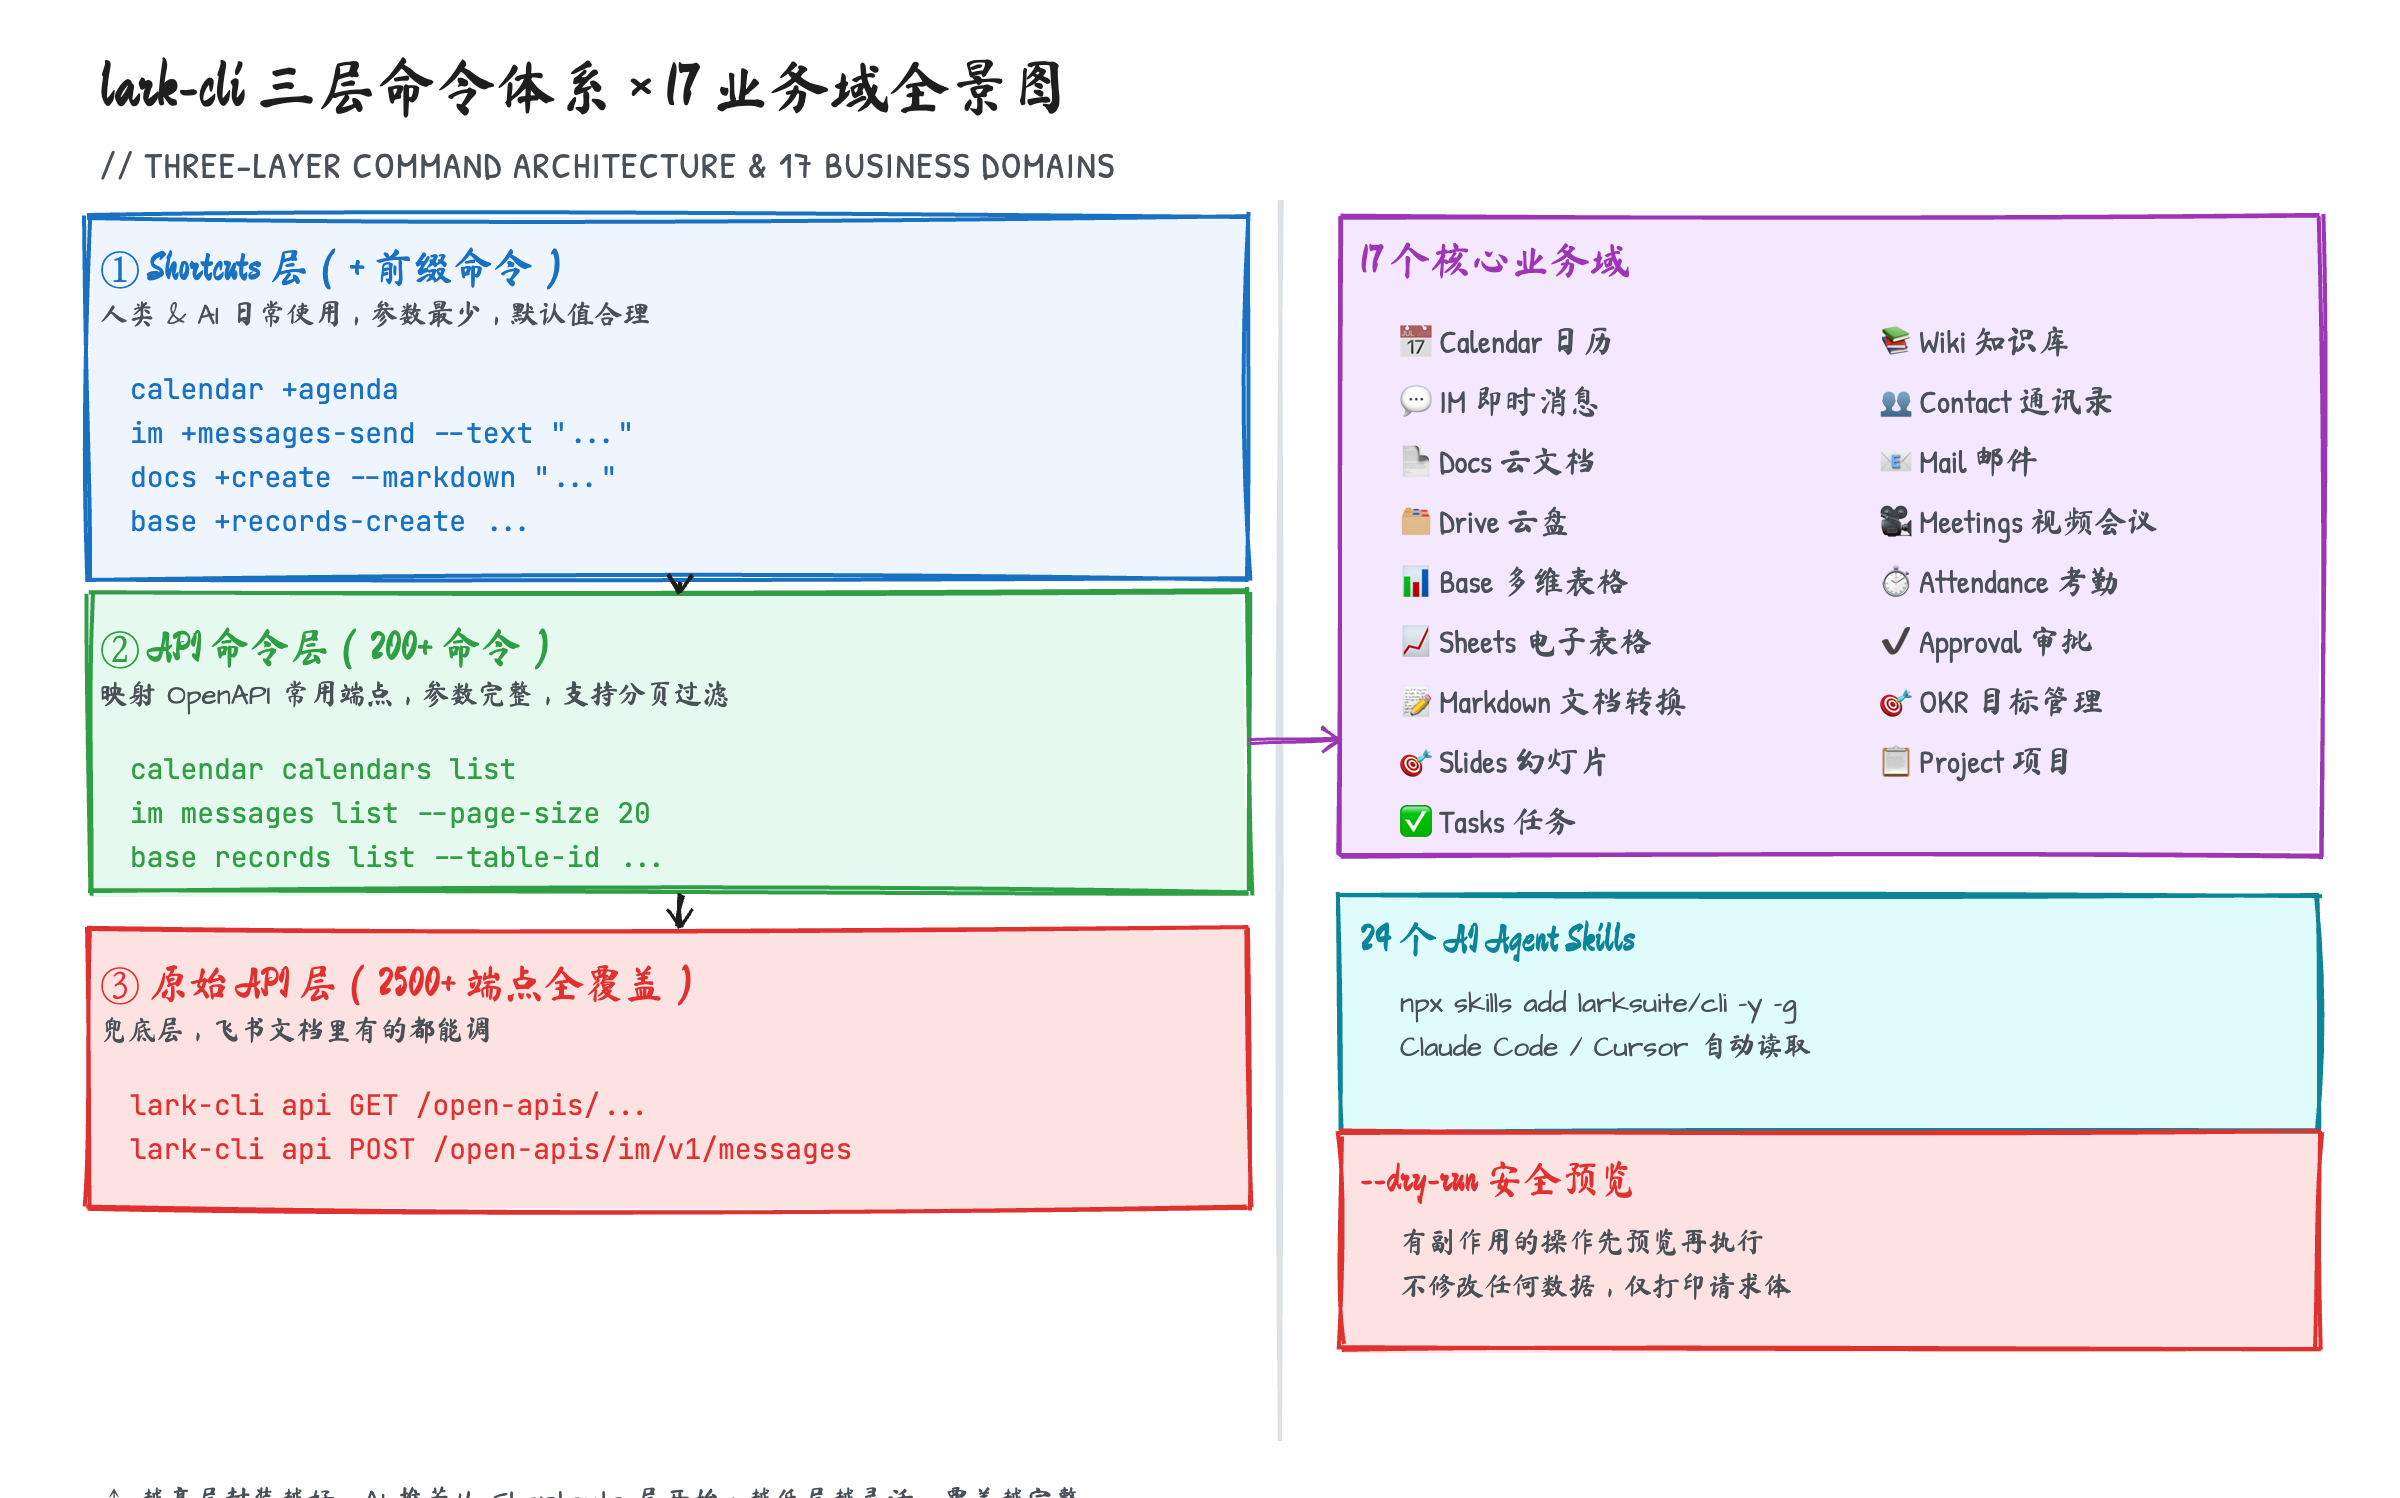This screenshot has height=1498, width=2400.
Task: Click the label 'Meetings 视频会议'
Action: [2037, 523]
